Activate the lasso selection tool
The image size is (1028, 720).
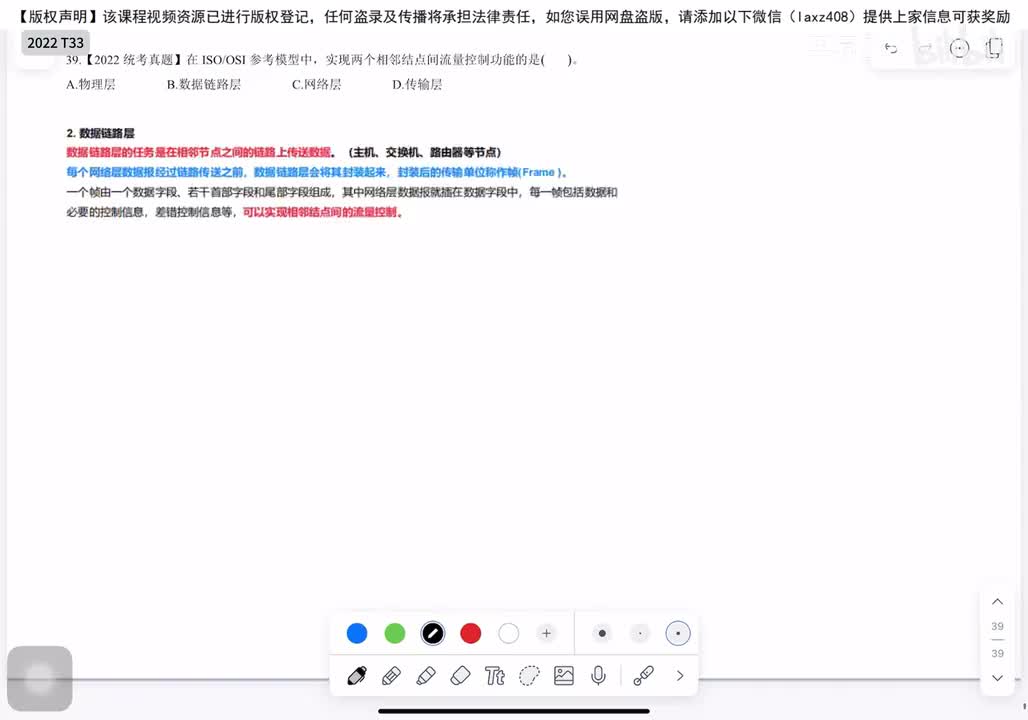(x=529, y=675)
